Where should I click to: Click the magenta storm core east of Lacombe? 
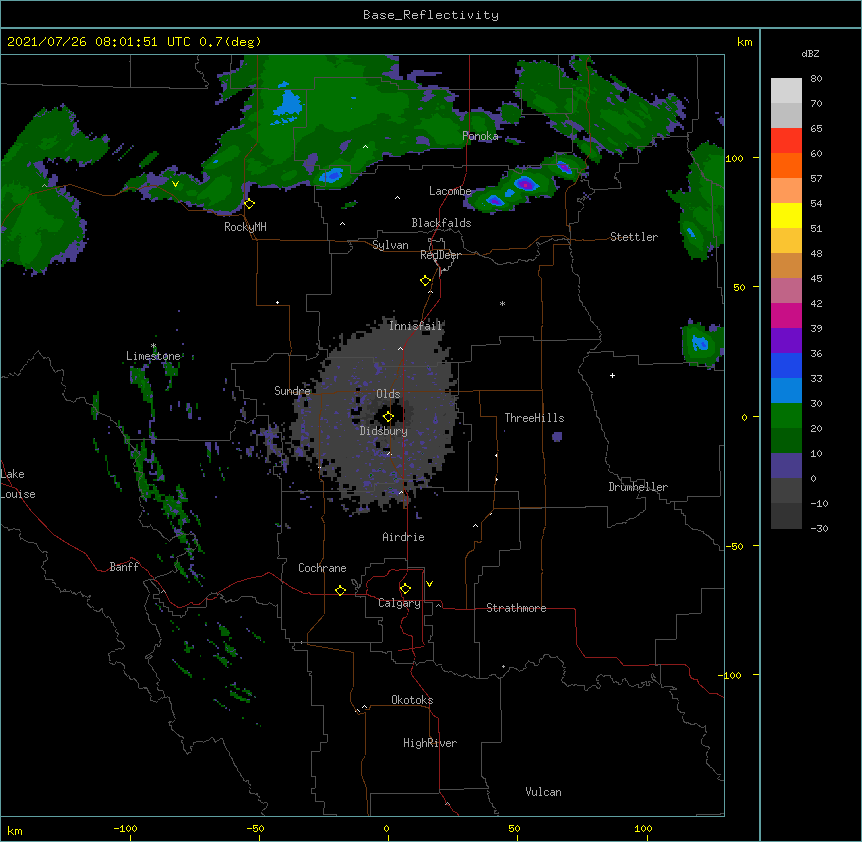tap(526, 184)
